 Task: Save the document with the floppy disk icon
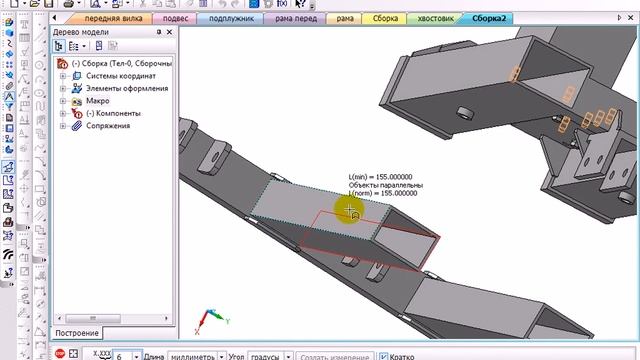49,4
